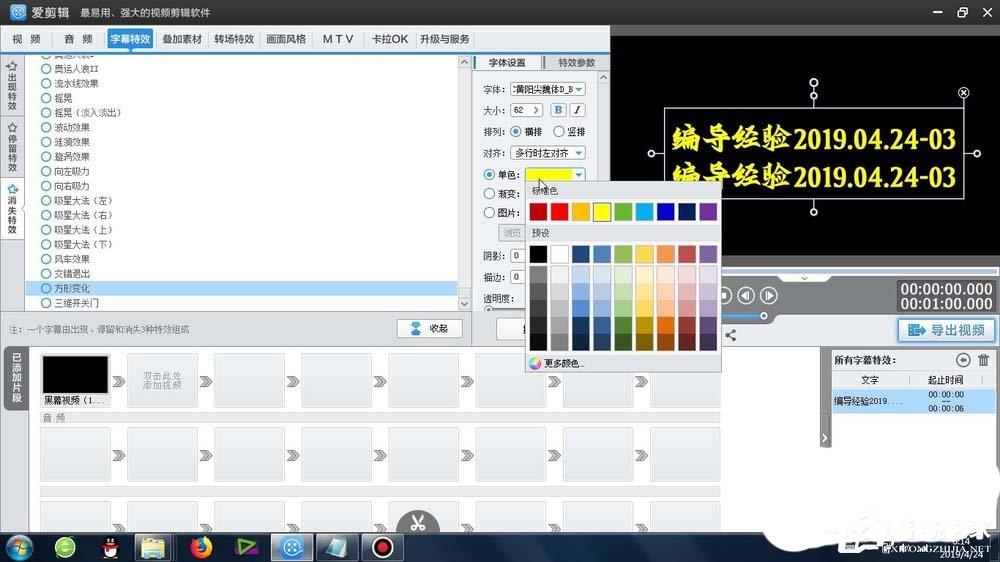
Task: Open Firefox from the taskbar
Action: (201, 547)
